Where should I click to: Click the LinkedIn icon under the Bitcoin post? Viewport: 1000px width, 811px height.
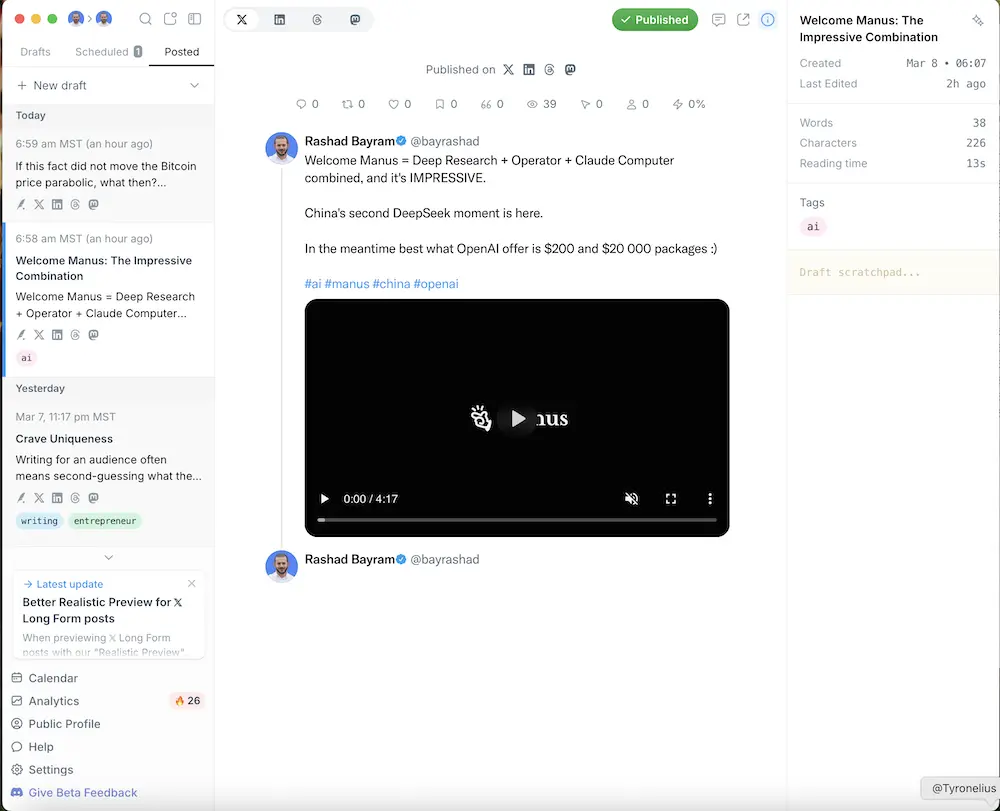(x=57, y=205)
